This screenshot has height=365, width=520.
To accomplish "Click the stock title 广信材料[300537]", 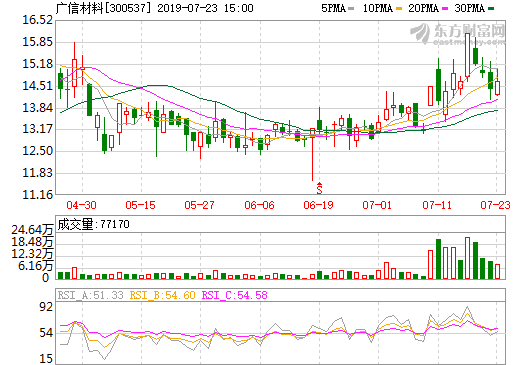I will (x=103, y=8).
